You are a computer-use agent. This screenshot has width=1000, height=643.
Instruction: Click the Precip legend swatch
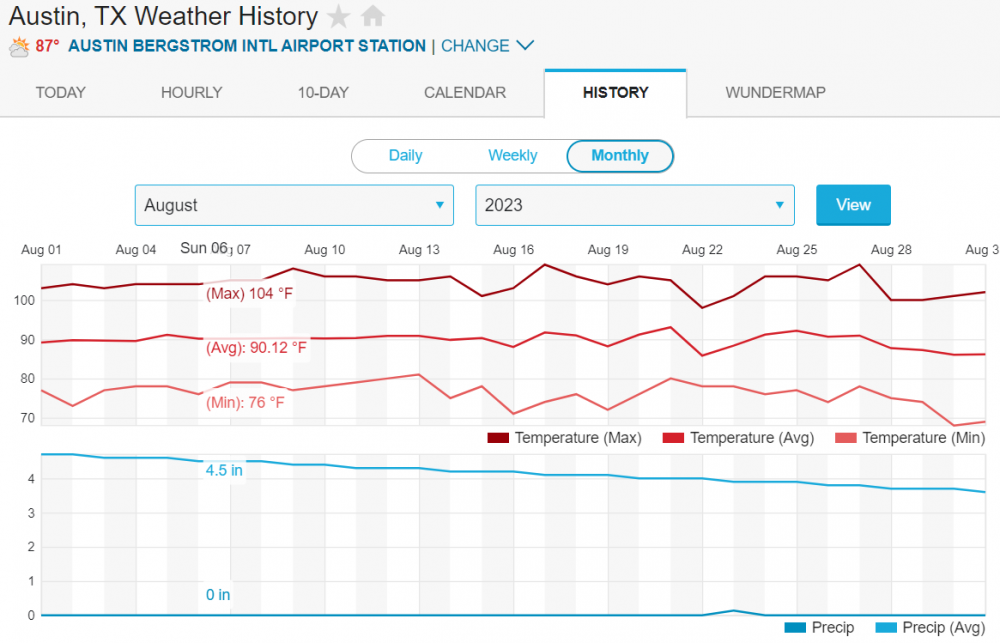(794, 628)
